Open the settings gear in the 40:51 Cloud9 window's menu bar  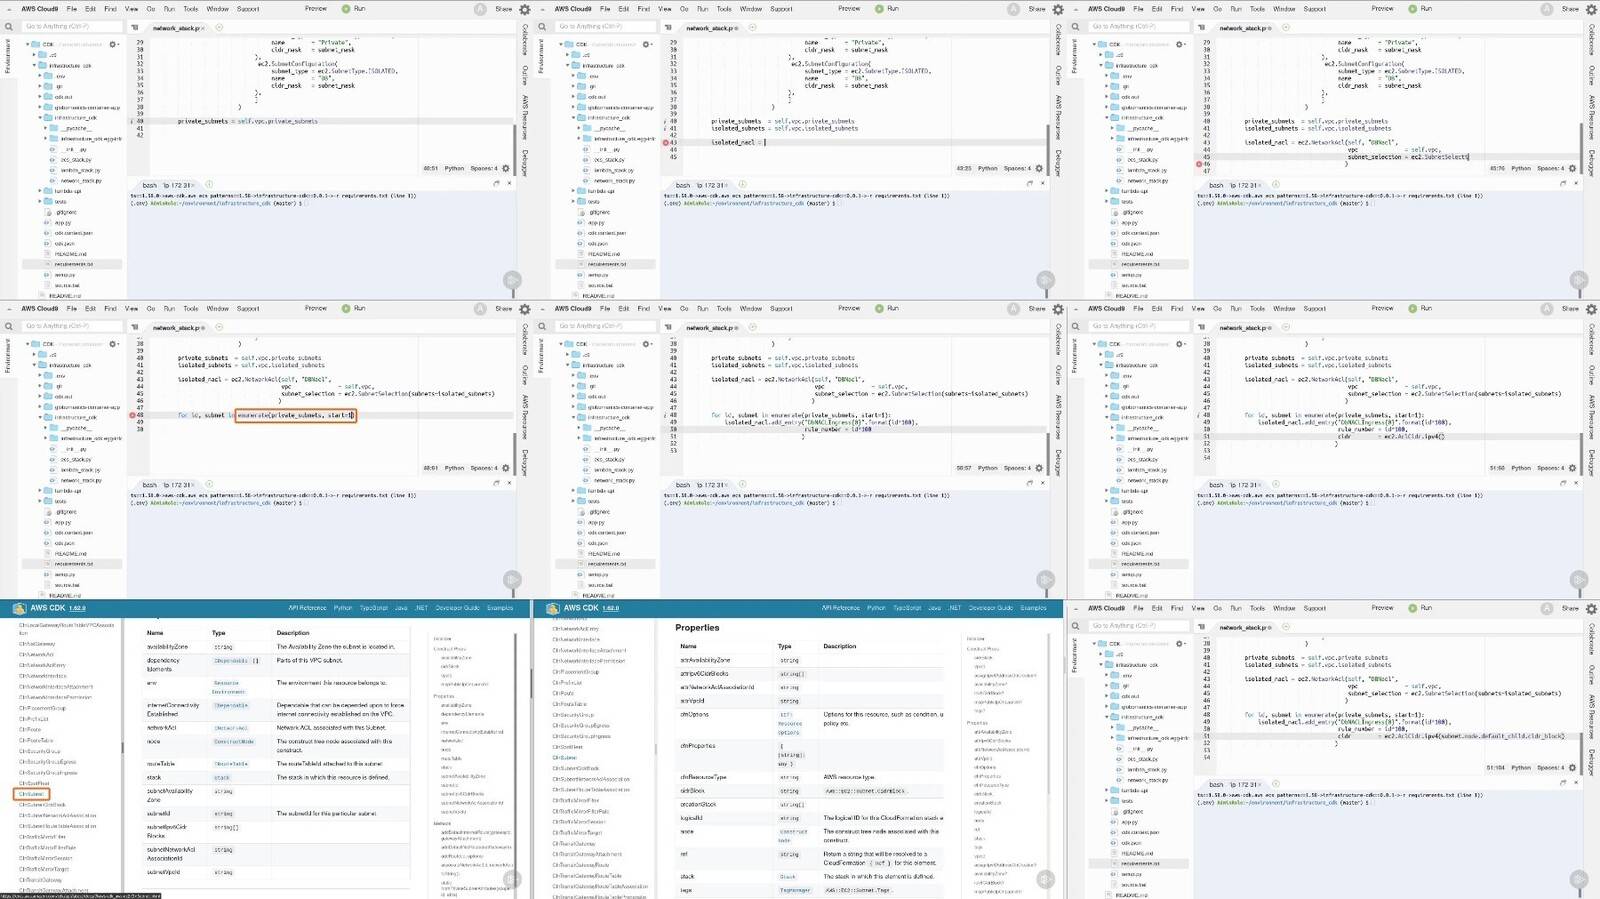tap(525, 9)
